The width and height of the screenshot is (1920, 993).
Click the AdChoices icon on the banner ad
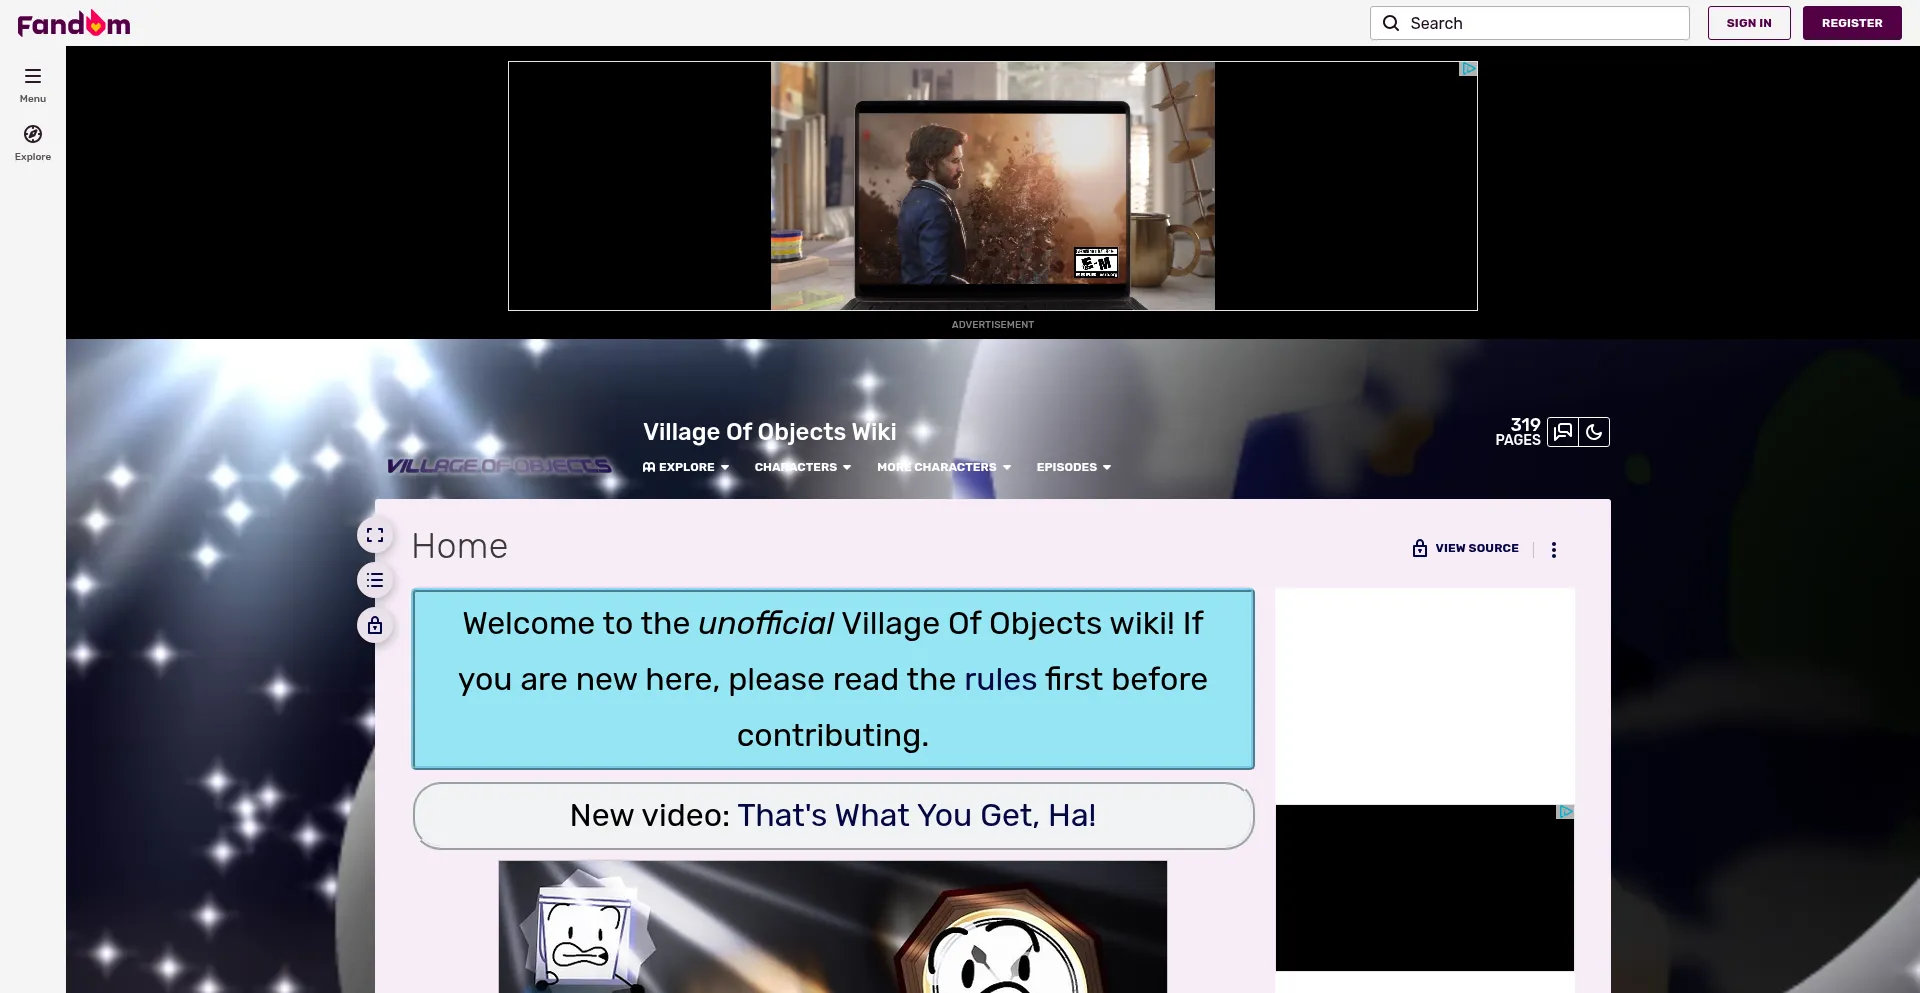1468,69
